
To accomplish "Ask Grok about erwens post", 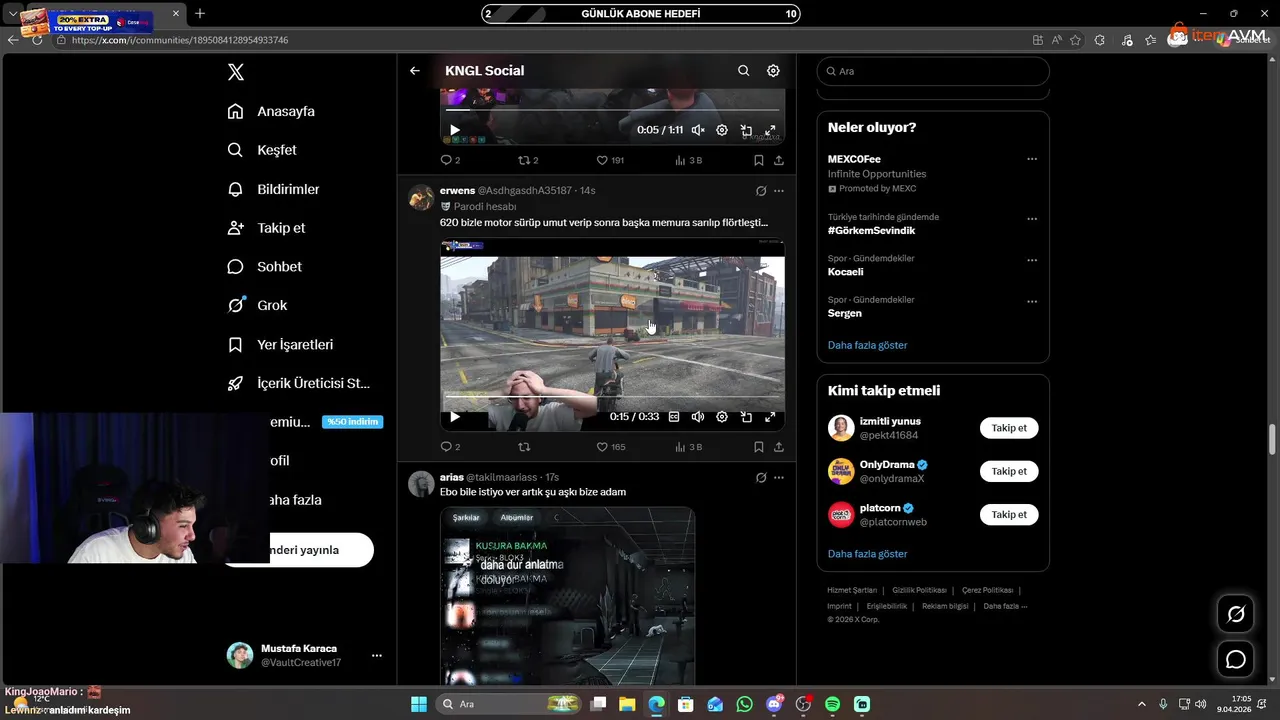I will [761, 191].
